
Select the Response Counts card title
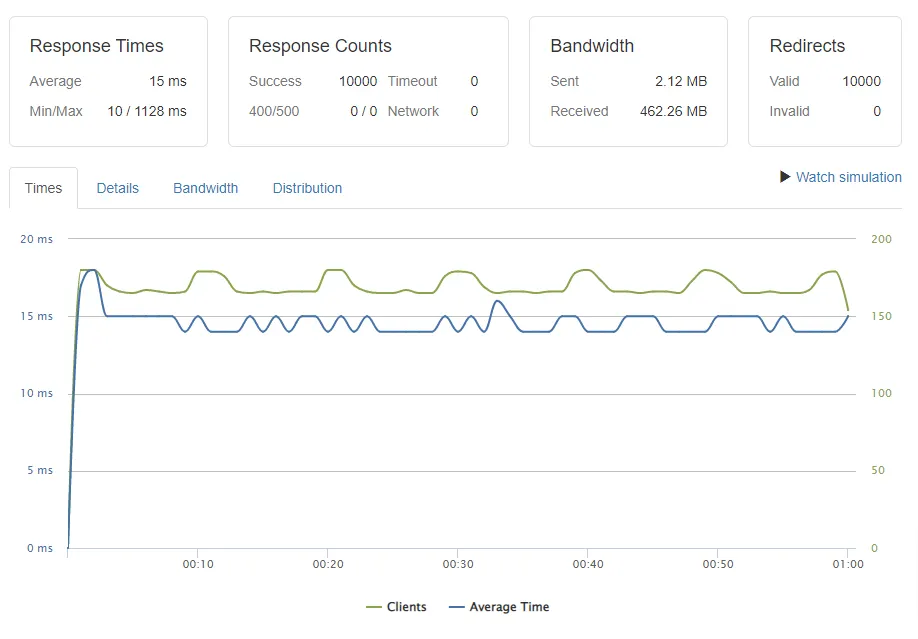(320, 46)
